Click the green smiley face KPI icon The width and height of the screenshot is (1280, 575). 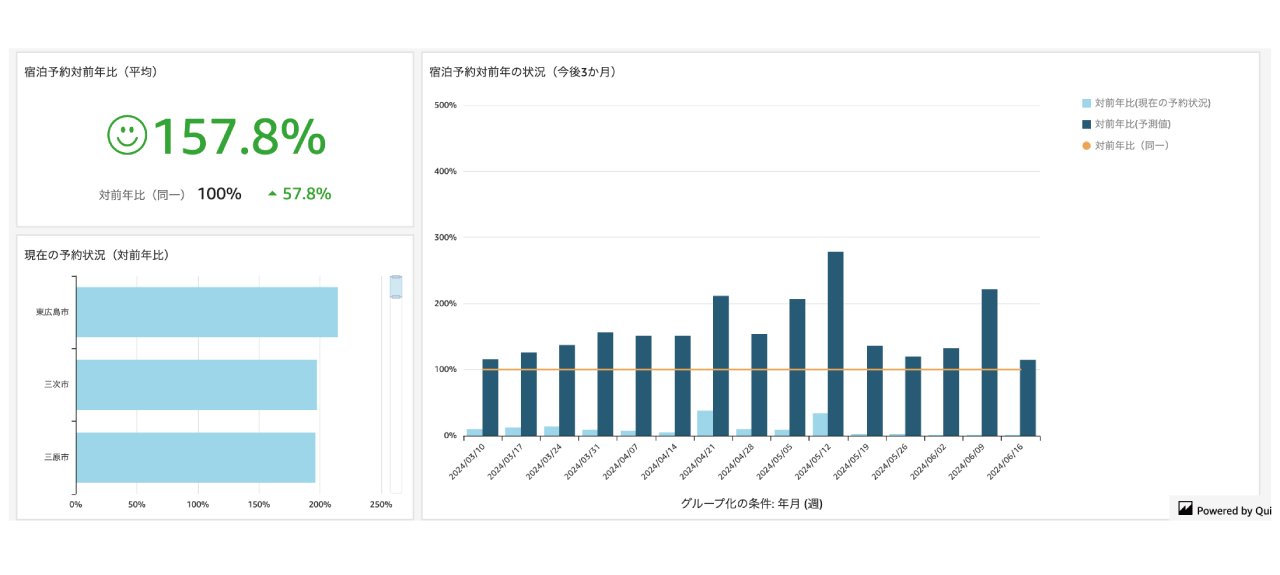click(127, 135)
